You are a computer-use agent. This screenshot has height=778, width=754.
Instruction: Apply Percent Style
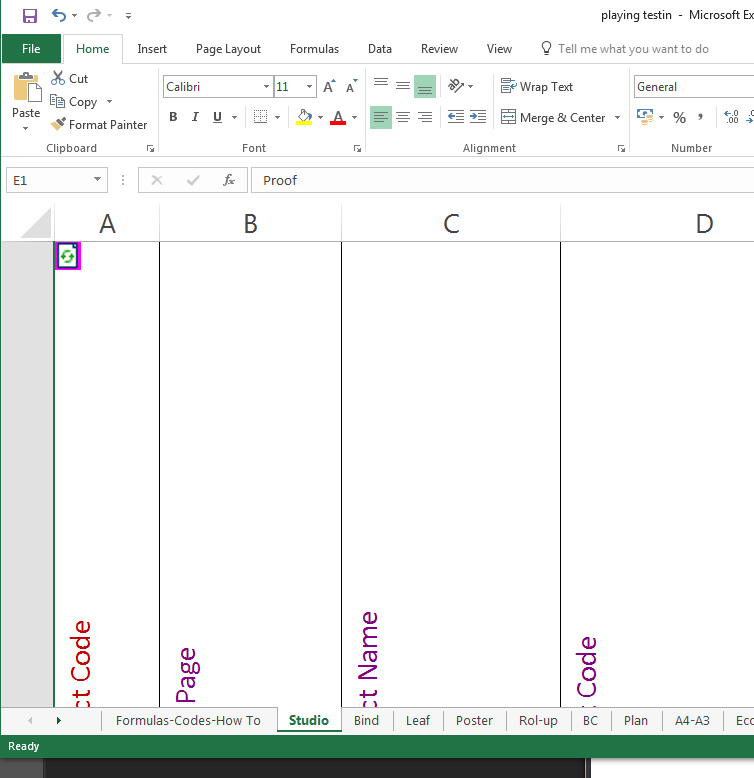[679, 117]
